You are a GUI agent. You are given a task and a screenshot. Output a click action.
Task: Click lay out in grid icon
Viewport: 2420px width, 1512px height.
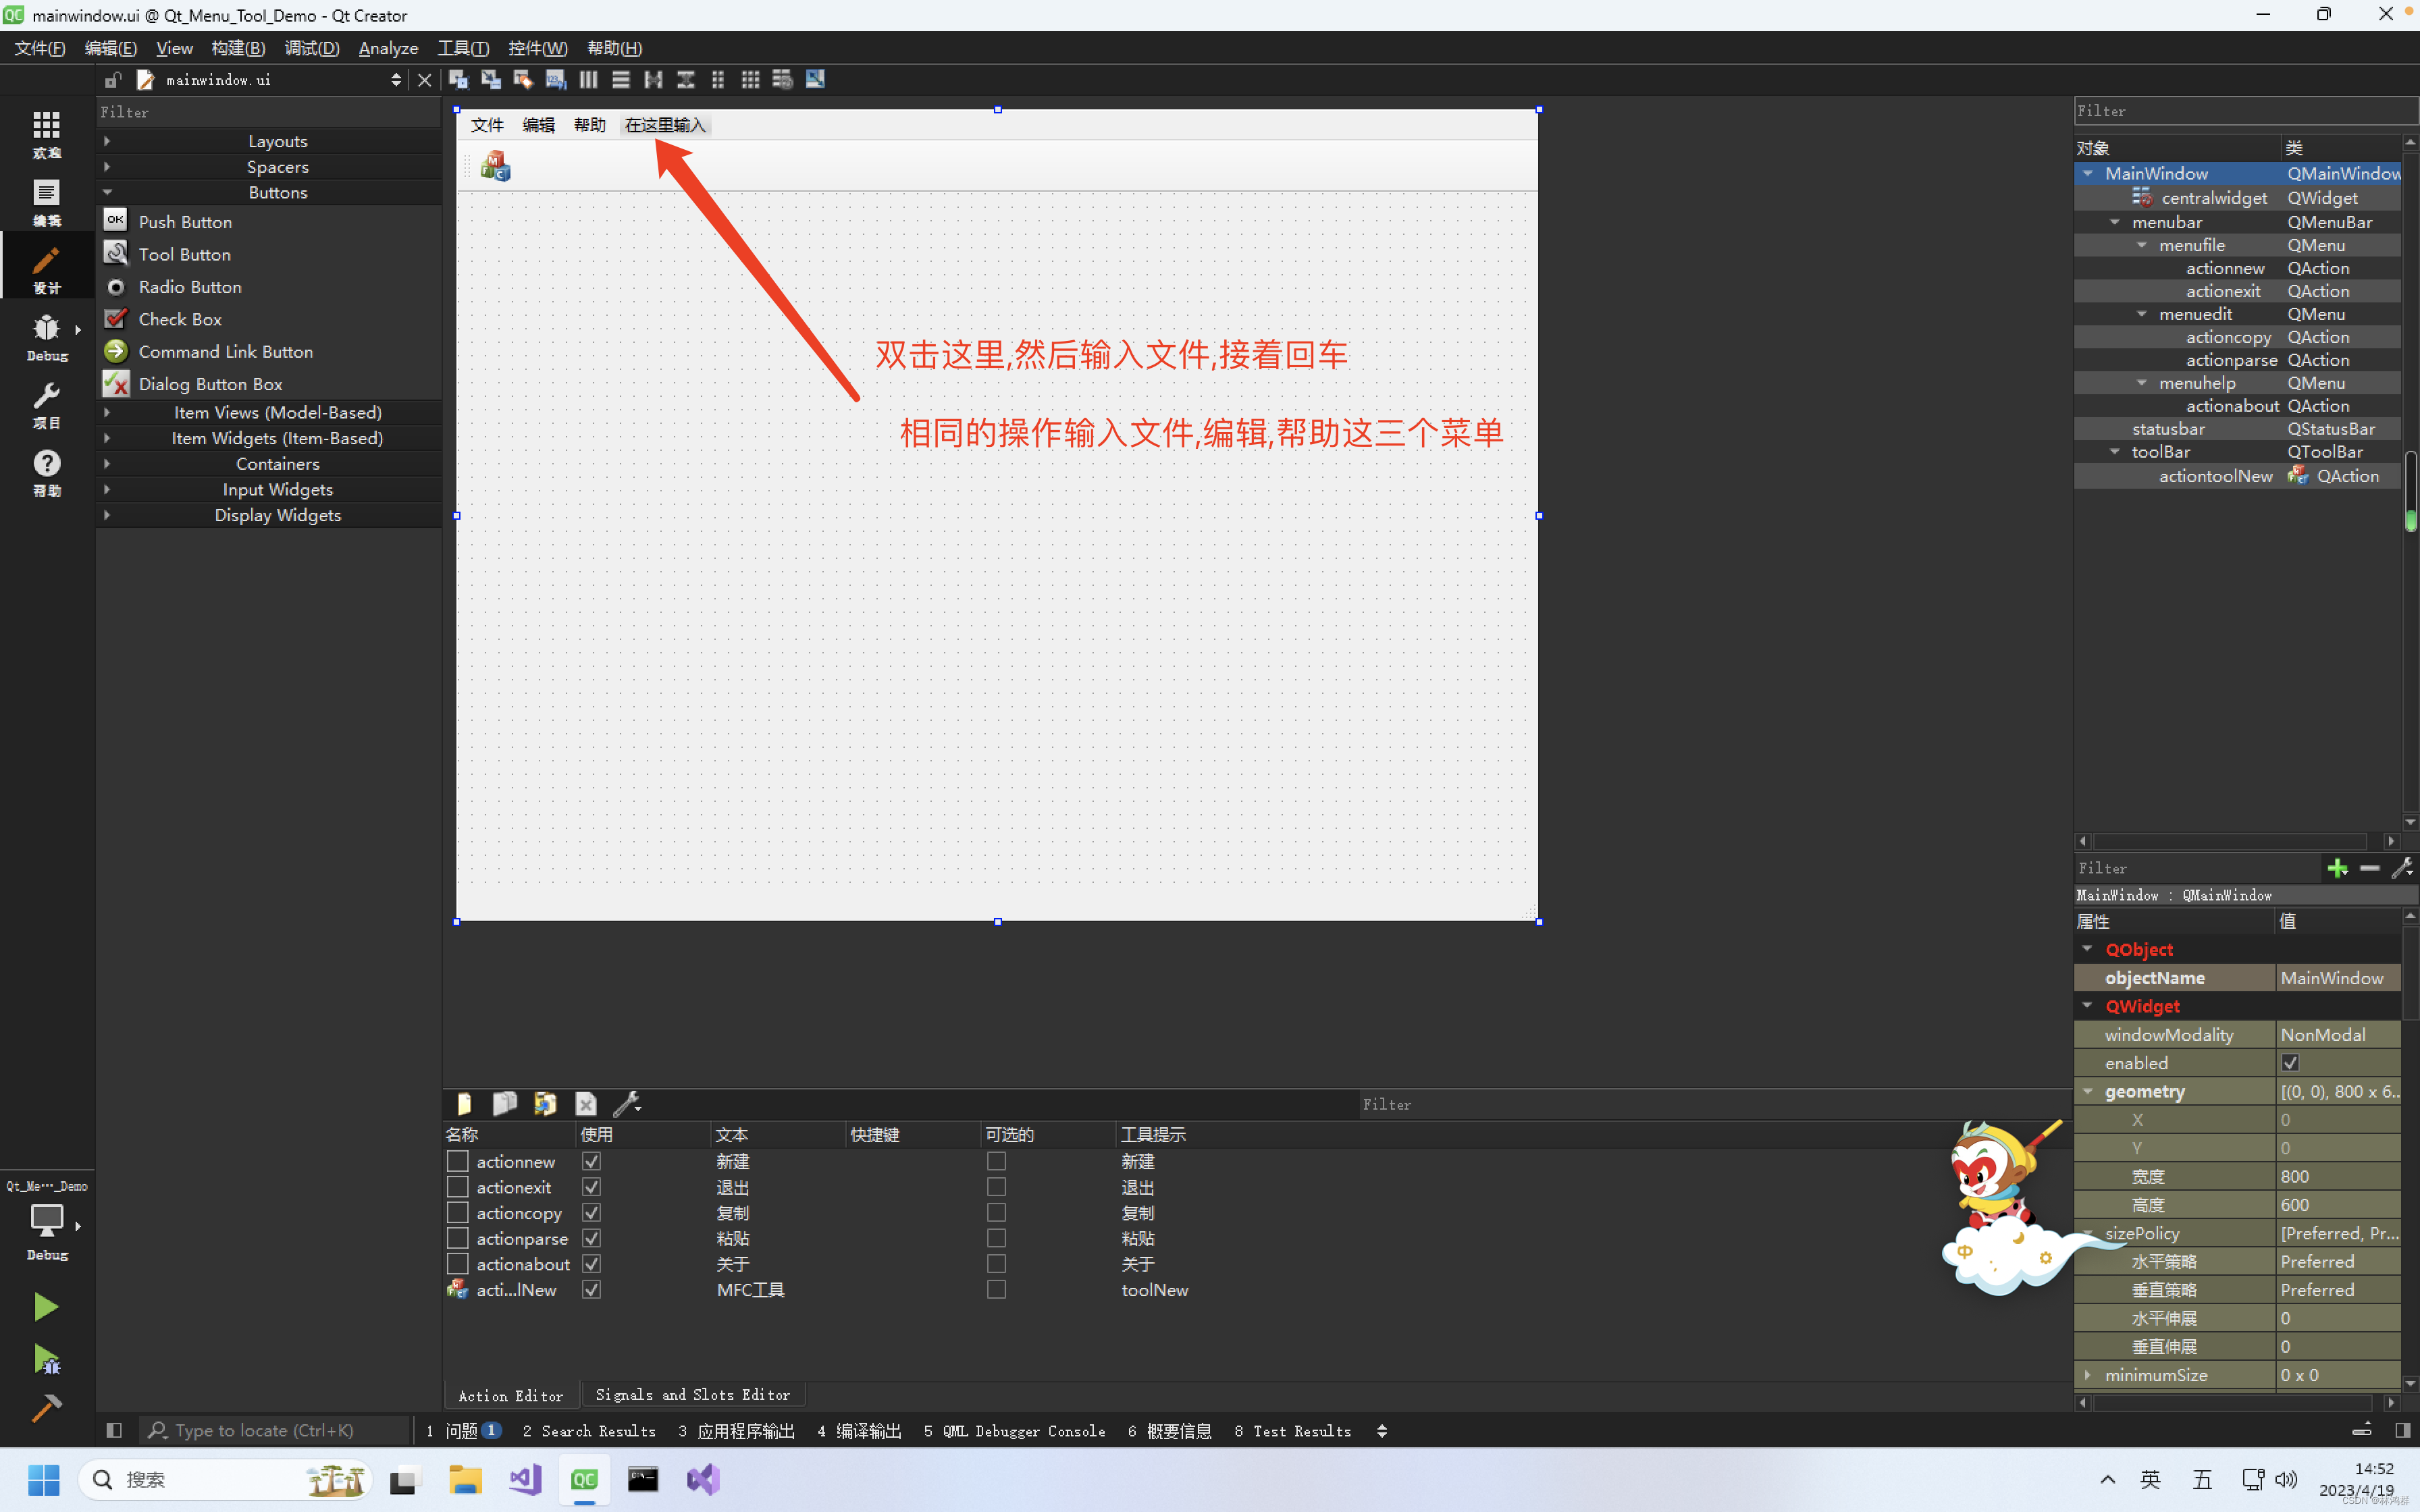coord(750,80)
